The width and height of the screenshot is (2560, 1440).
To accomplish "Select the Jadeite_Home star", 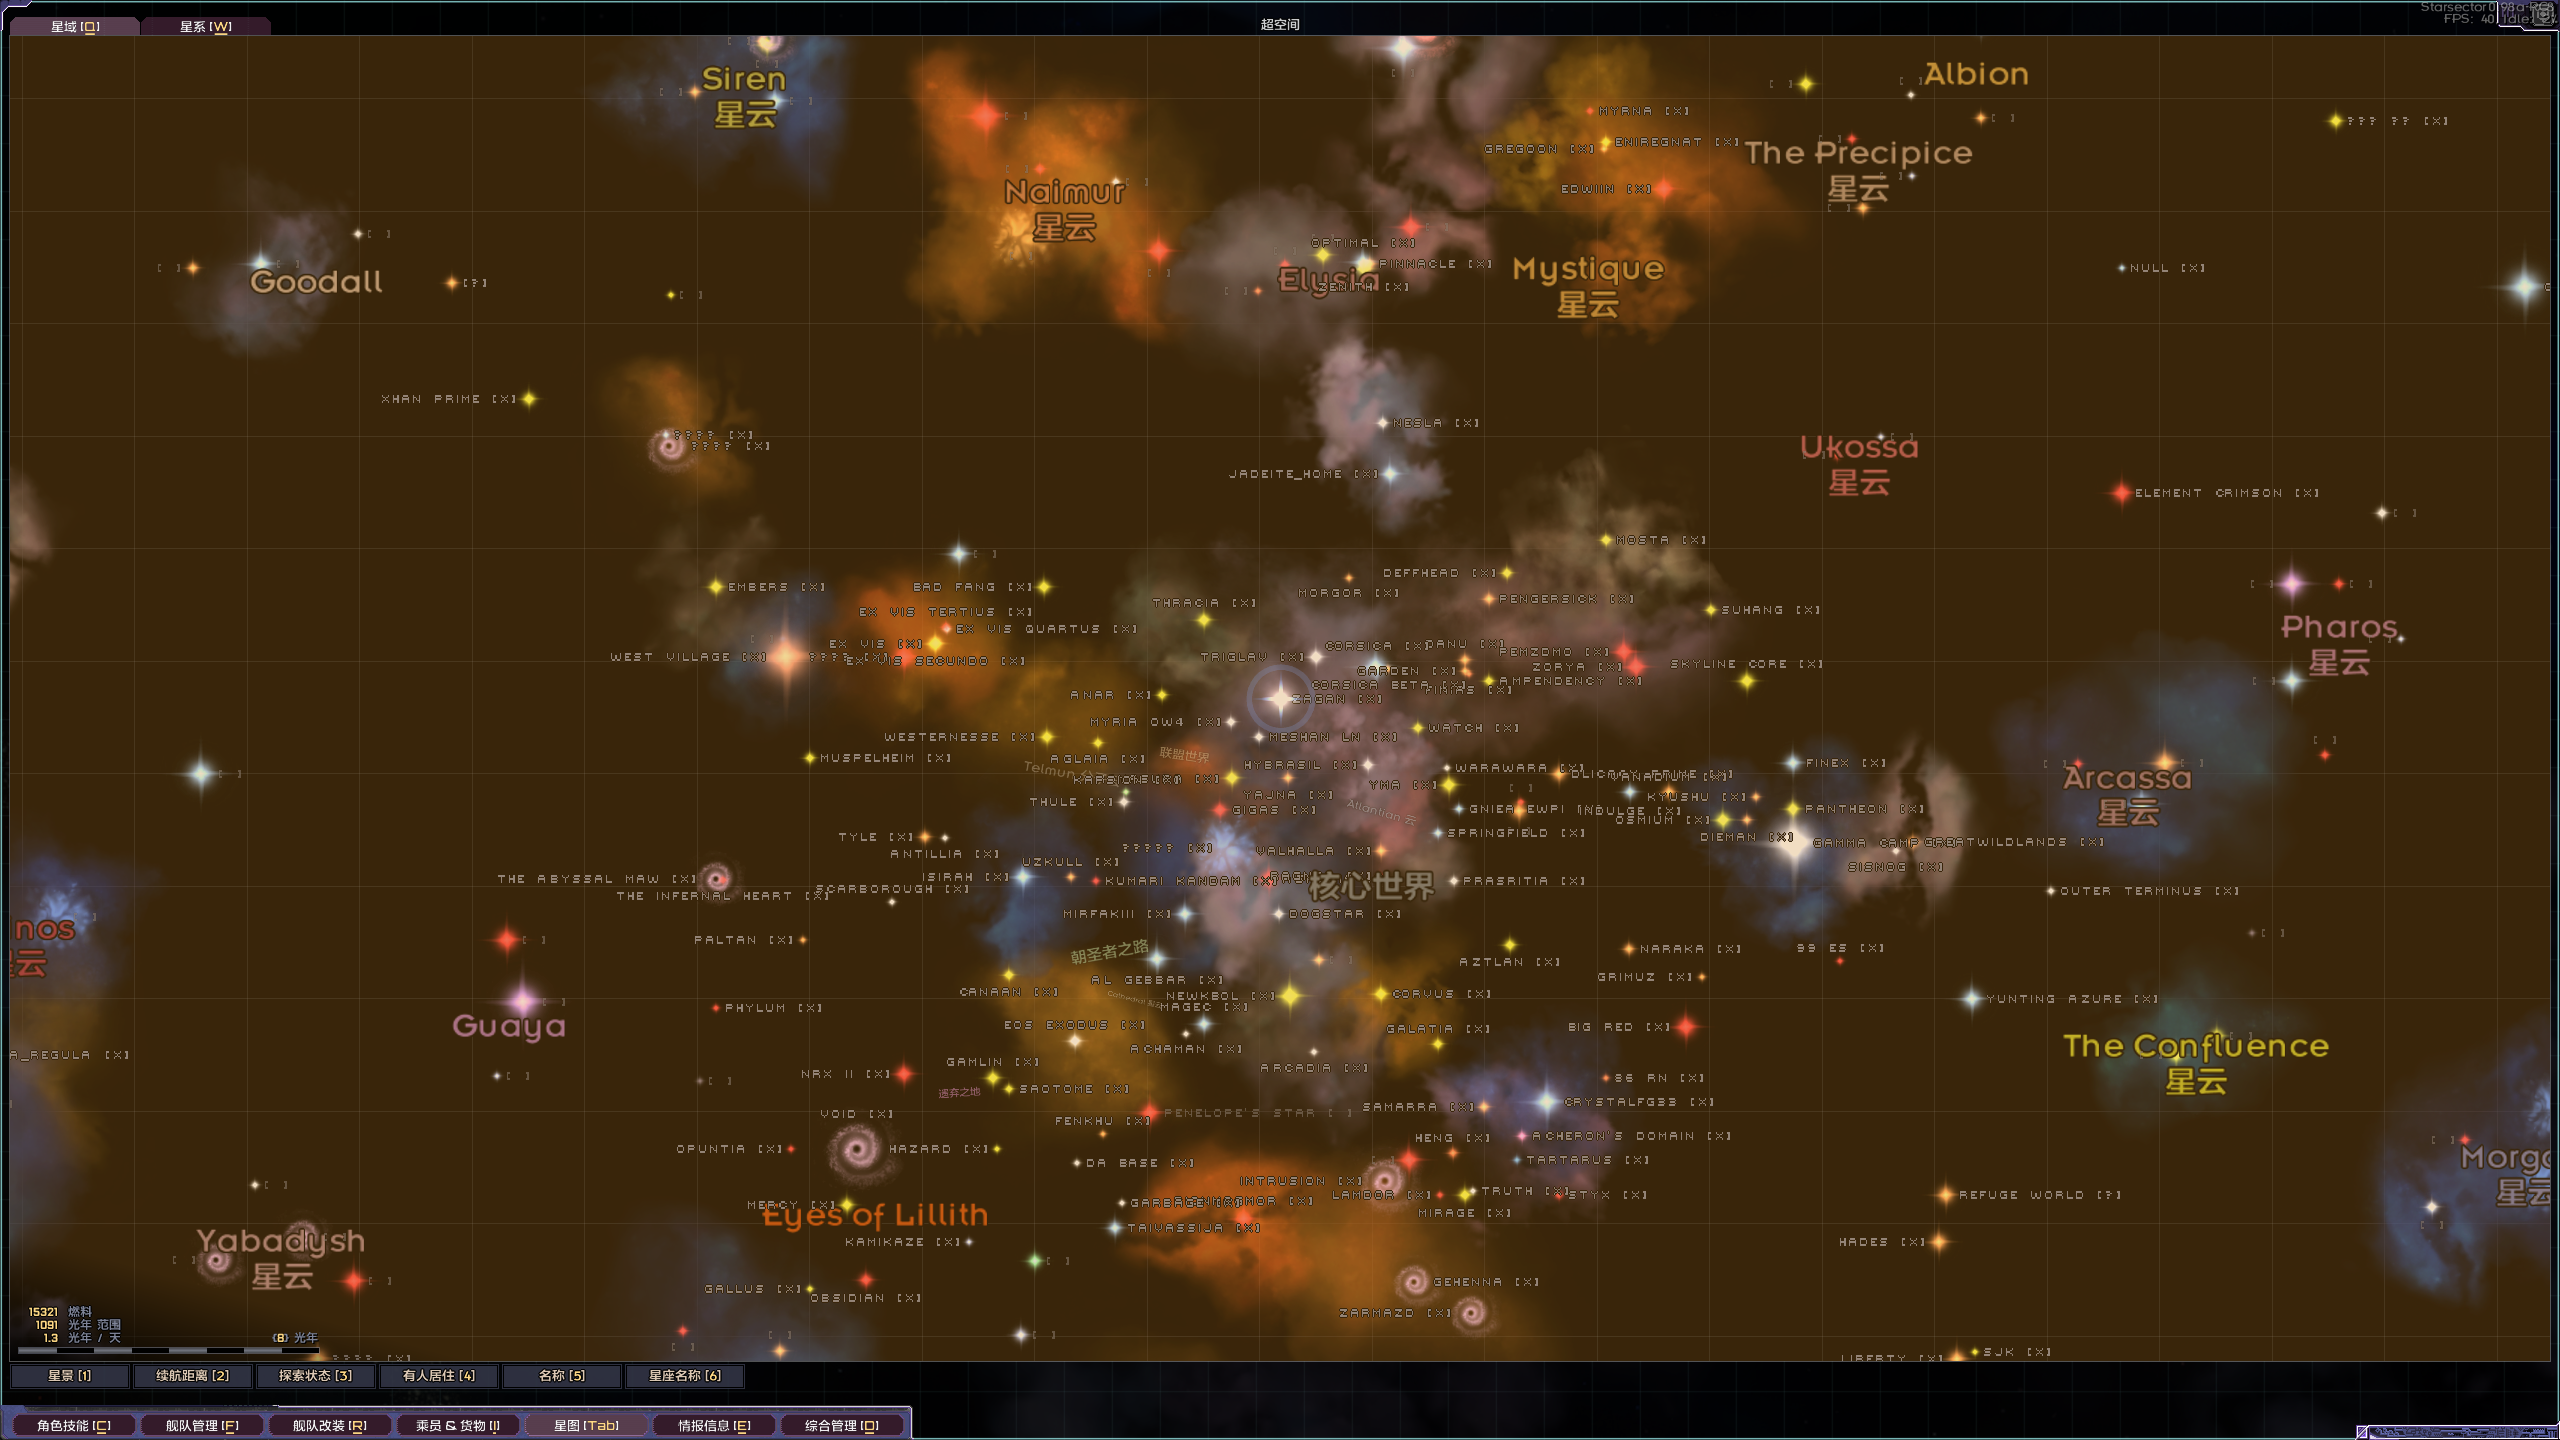I will coord(1391,473).
